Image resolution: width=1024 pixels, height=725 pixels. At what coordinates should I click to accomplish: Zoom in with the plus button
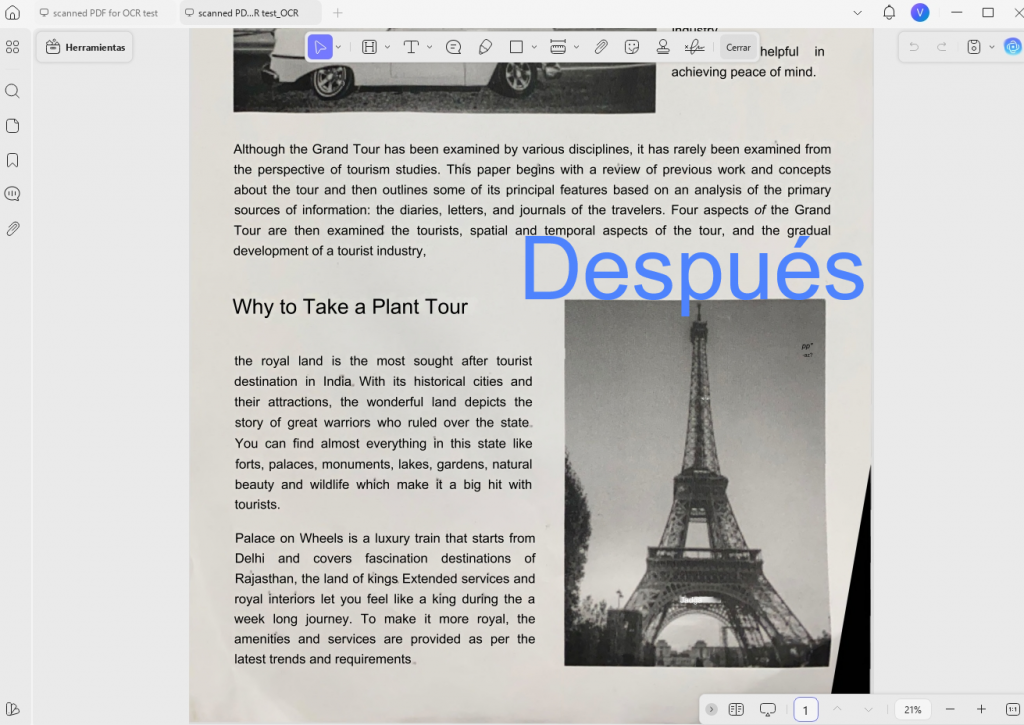(981, 709)
